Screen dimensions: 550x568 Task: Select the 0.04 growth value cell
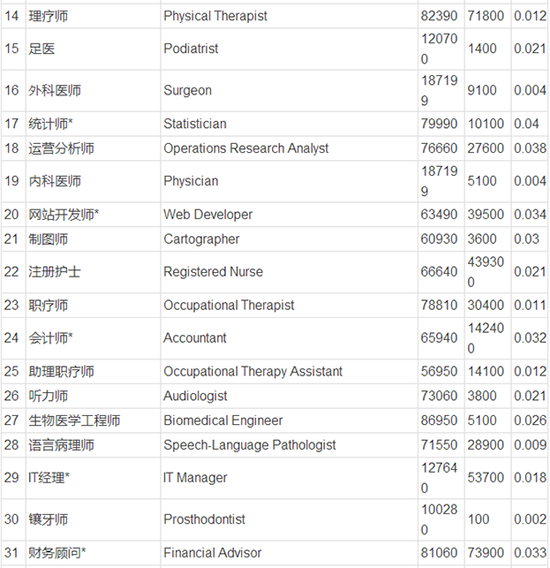[529, 124]
